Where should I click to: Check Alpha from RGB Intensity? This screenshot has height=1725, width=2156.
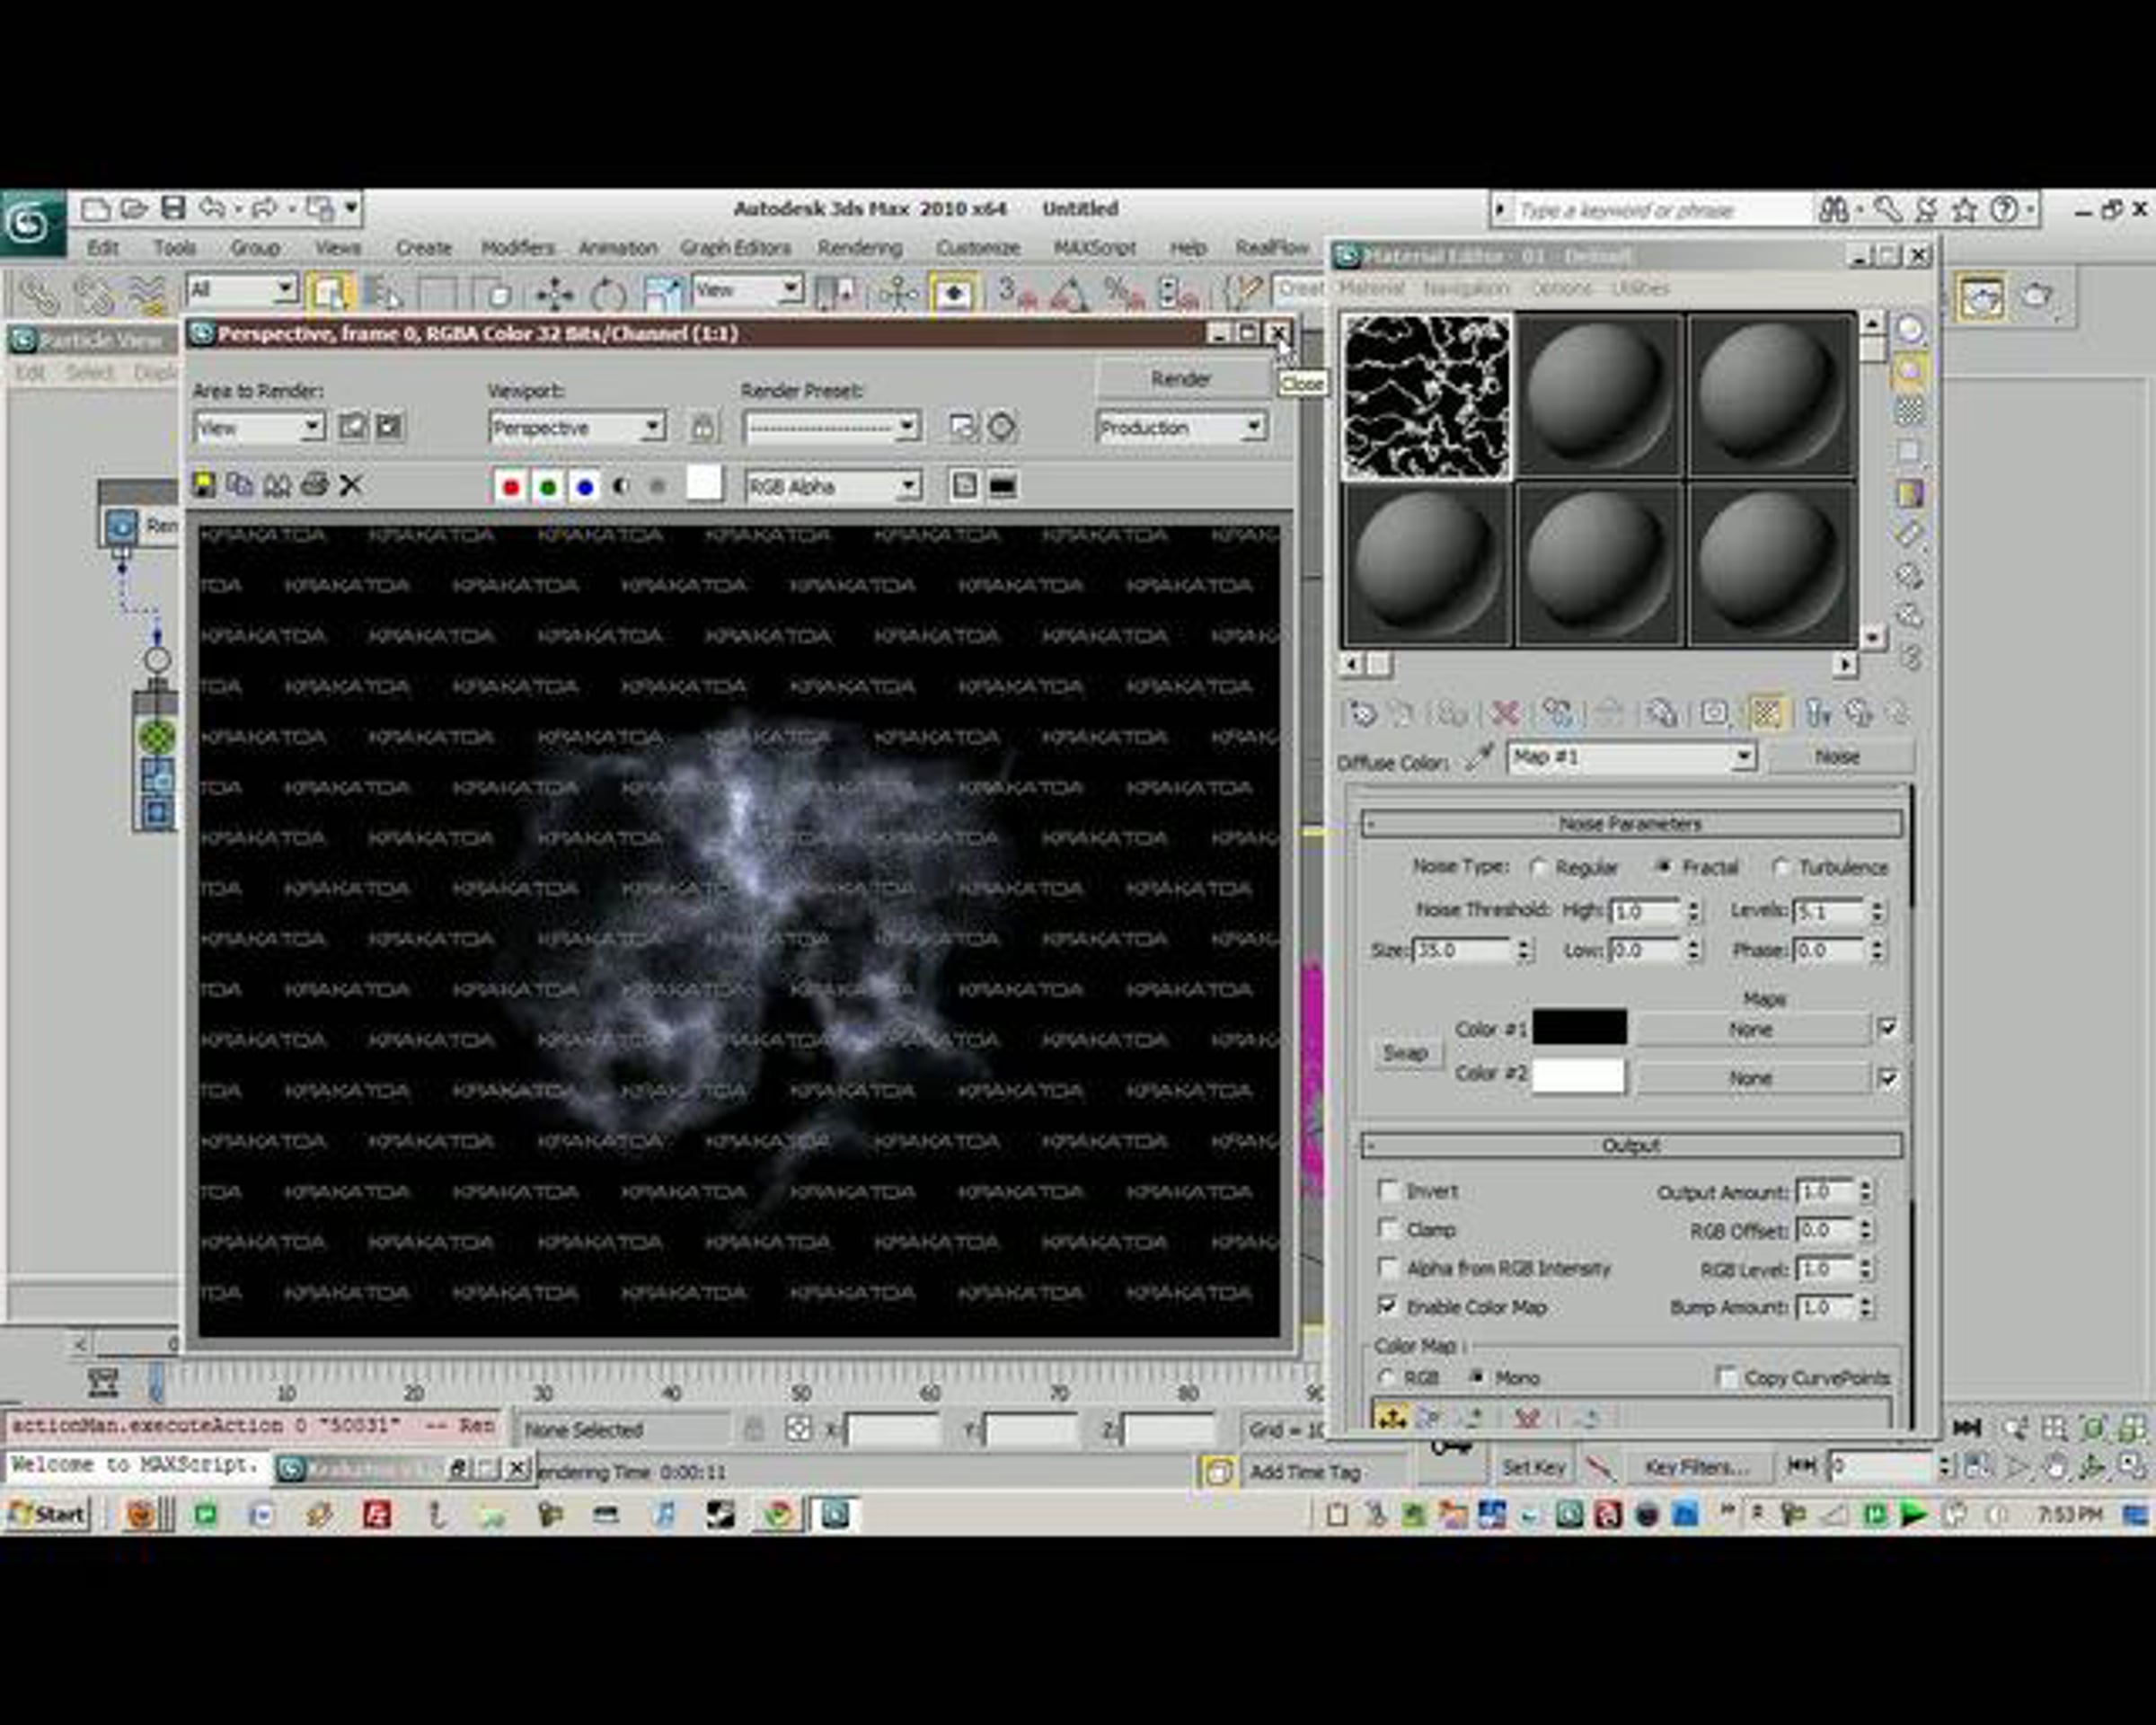tap(1388, 1268)
